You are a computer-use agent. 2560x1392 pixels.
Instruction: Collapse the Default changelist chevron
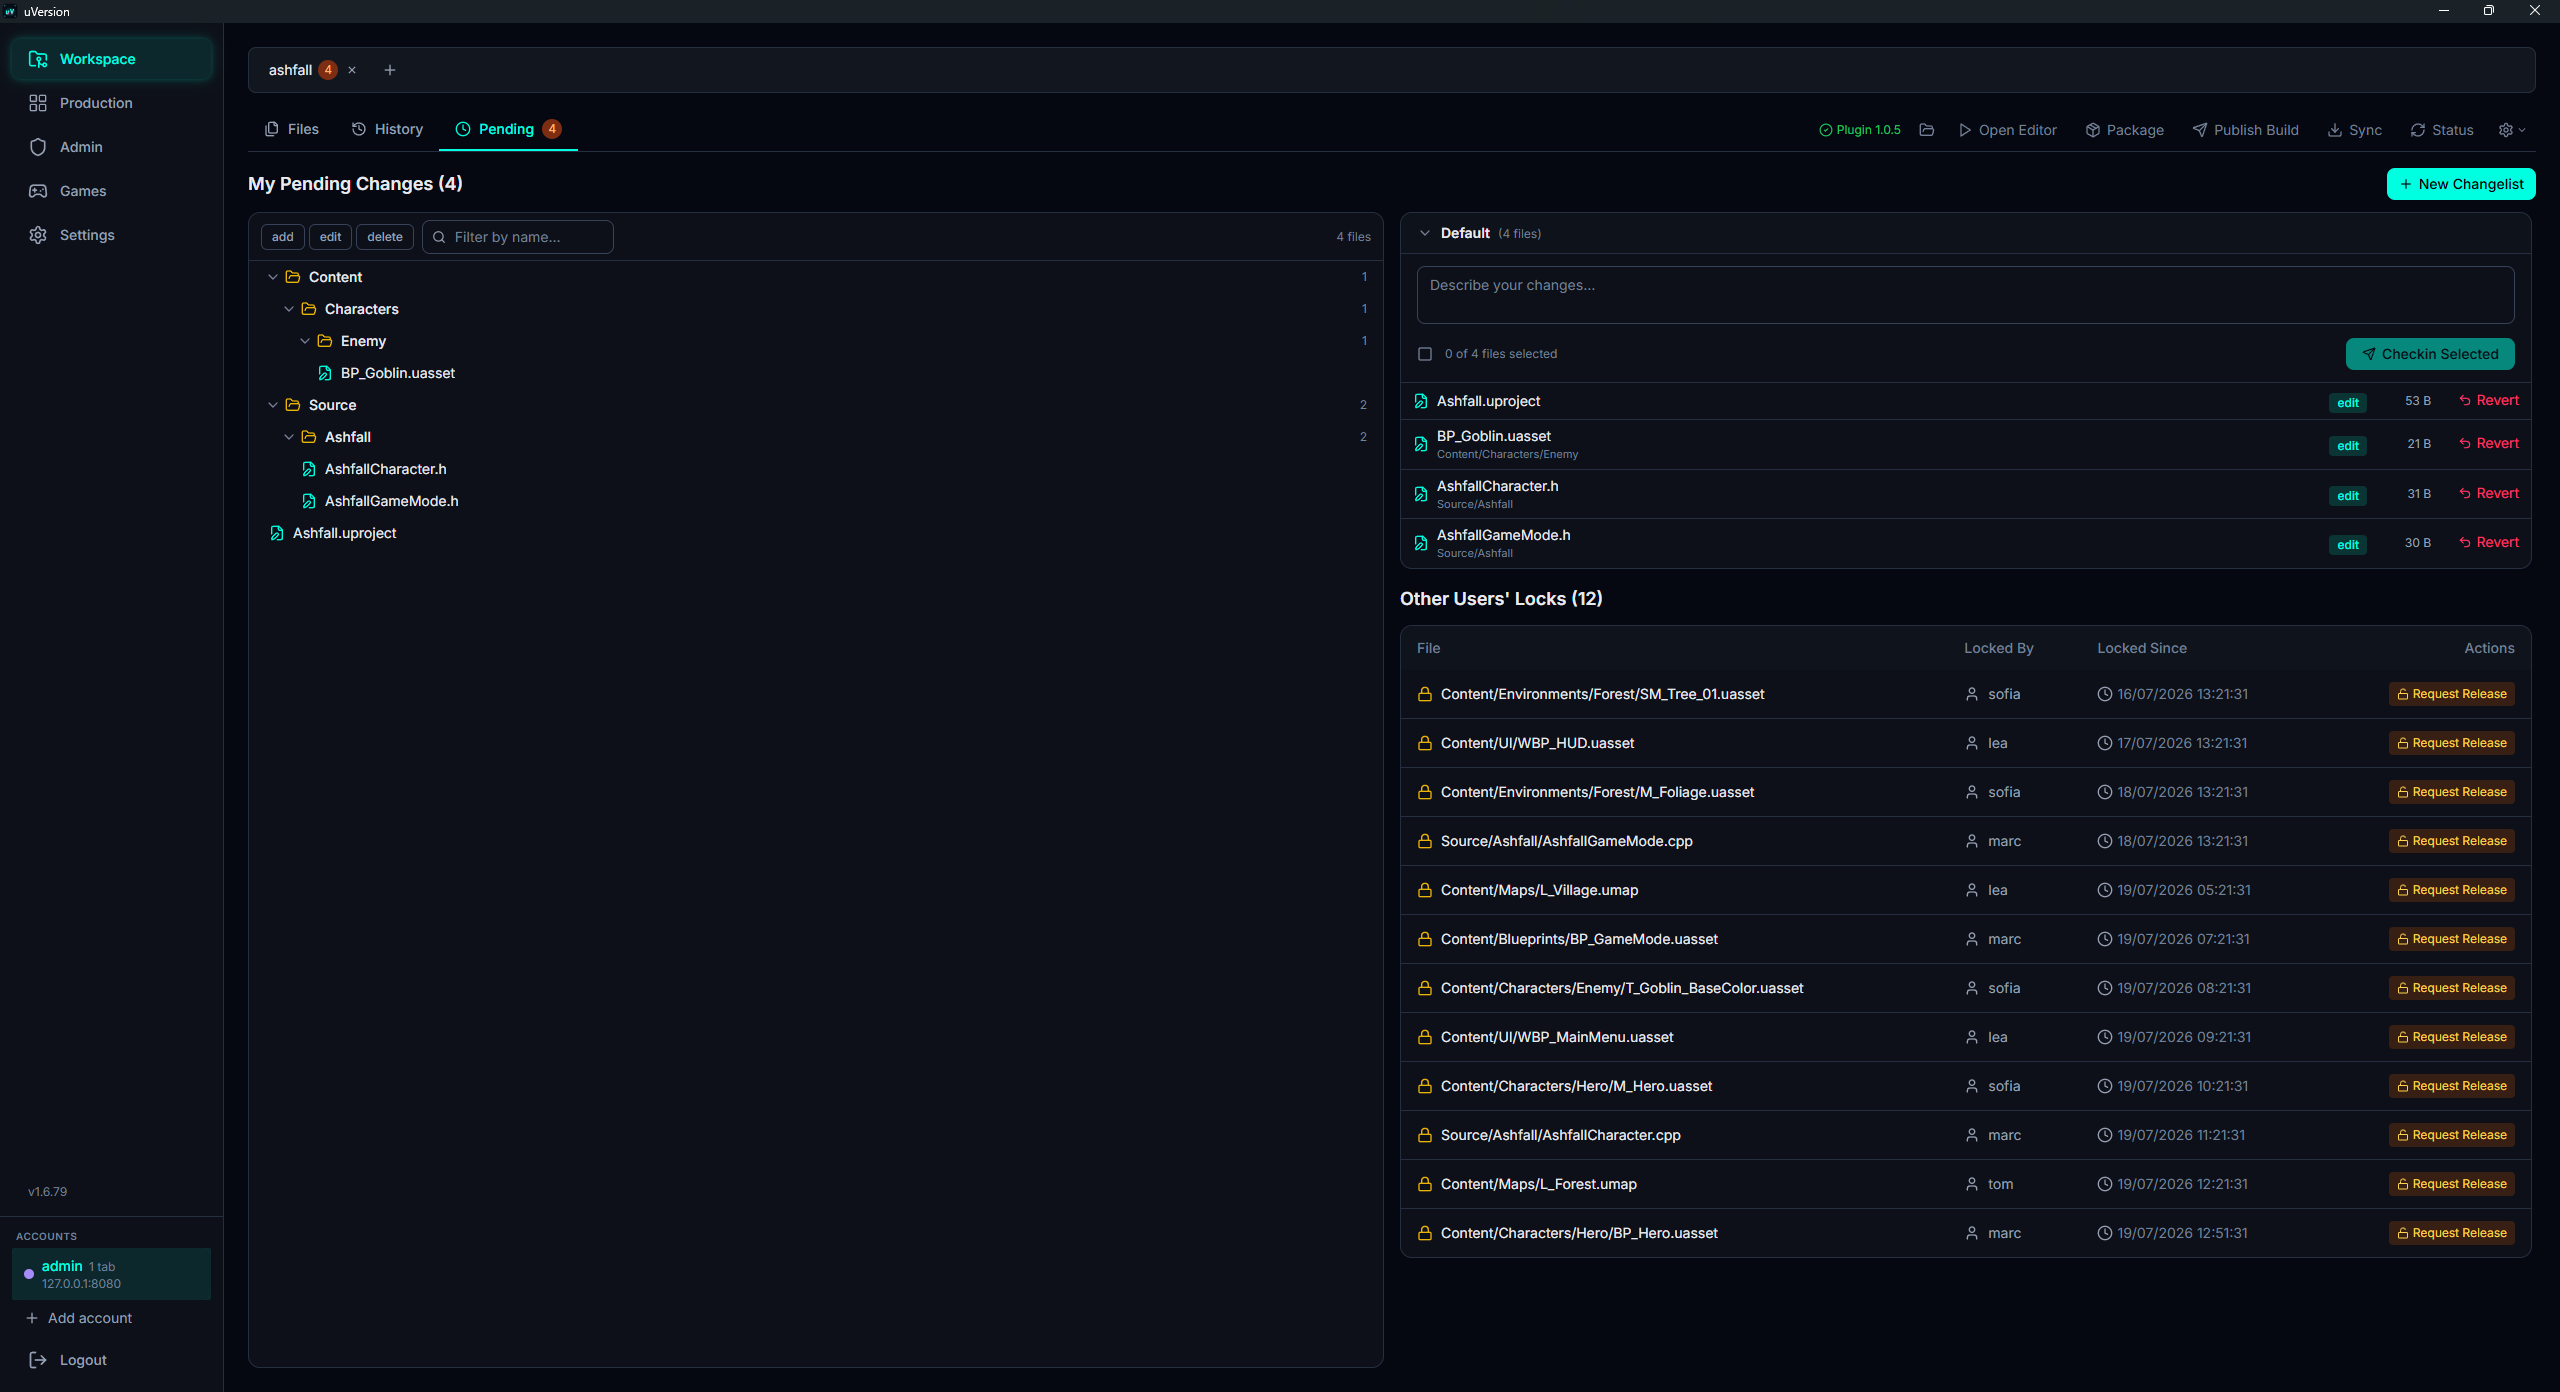coord(1425,233)
